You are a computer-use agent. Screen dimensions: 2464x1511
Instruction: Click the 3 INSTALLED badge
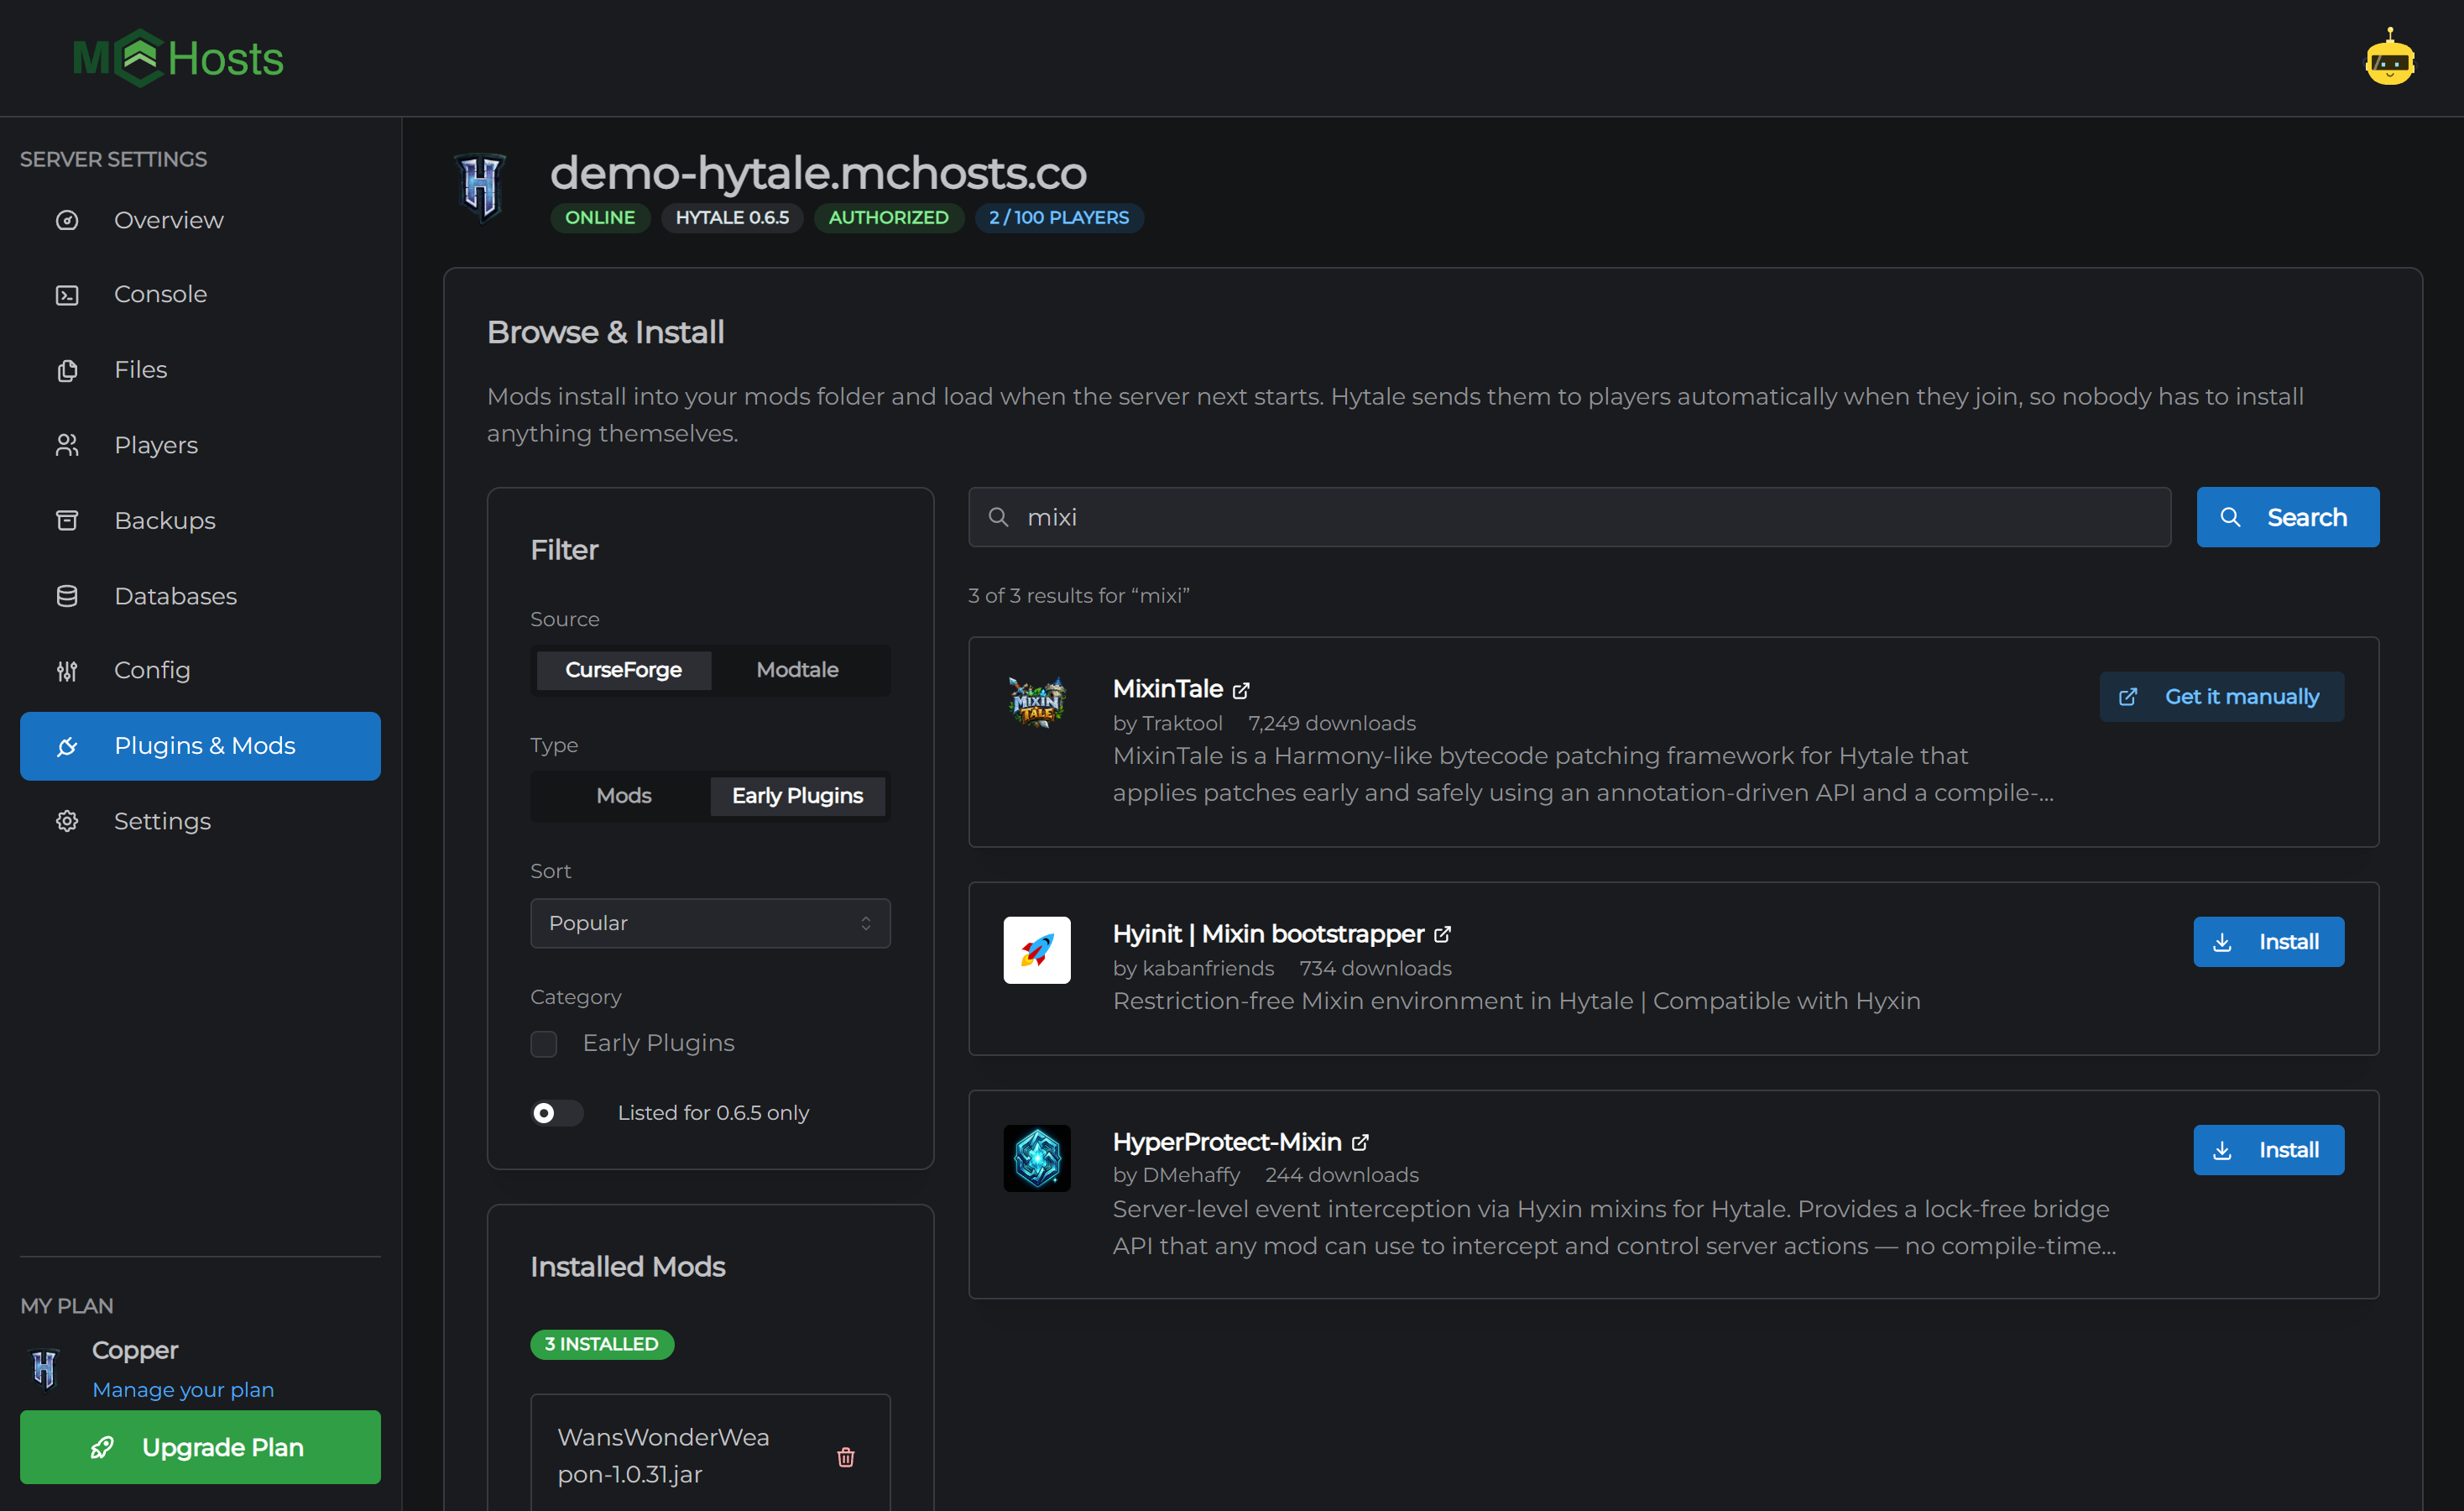(x=601, y=1345)
